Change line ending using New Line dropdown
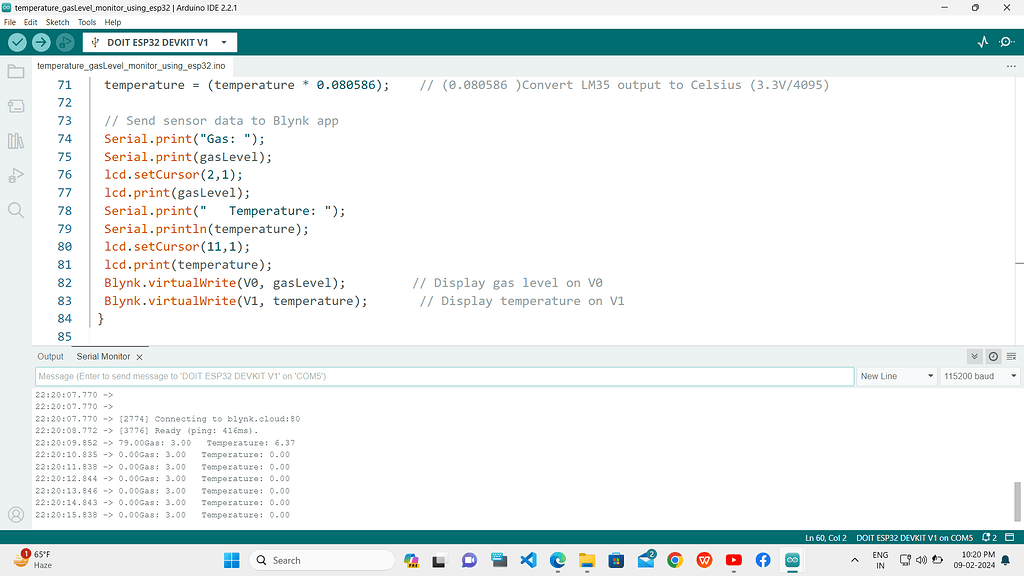Screen dimensions: 1024x576 895,376
